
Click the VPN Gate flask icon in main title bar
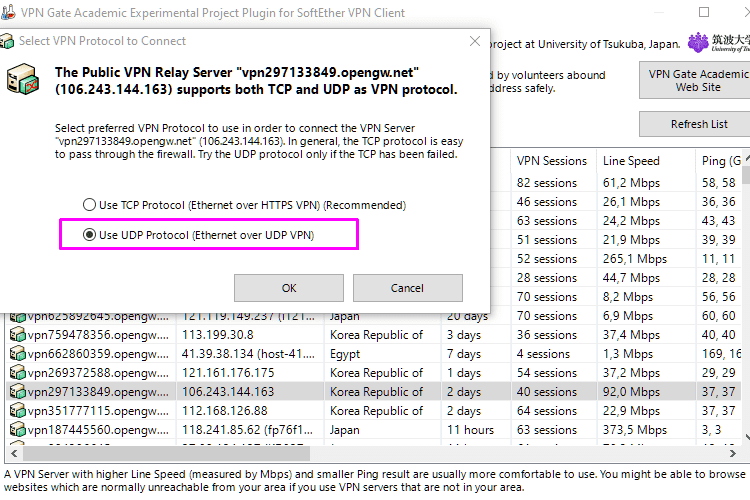8,12
